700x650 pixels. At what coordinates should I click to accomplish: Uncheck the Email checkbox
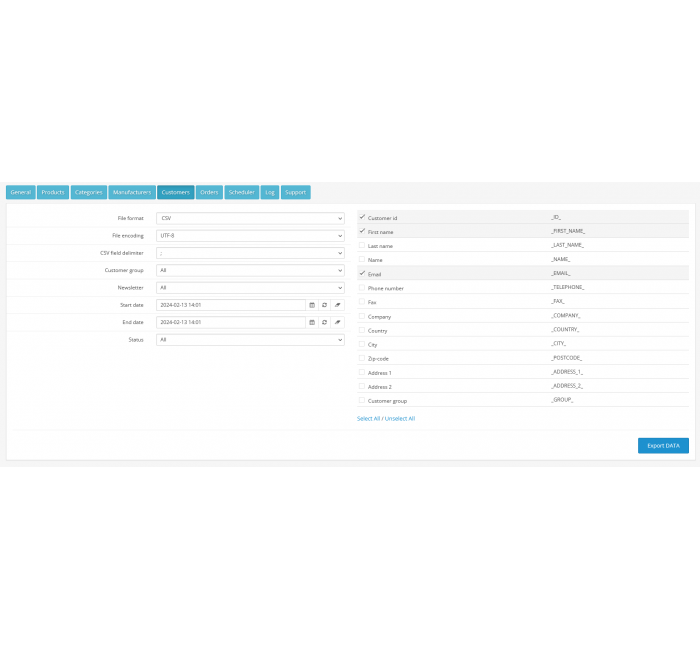362,273
